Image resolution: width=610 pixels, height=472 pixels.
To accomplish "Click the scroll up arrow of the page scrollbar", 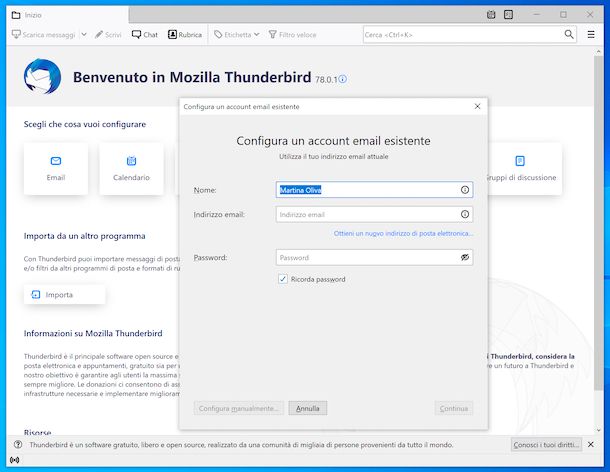I will point(598,52).
